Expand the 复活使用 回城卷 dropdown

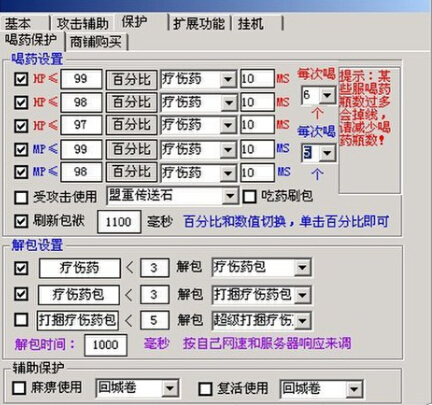321,389
